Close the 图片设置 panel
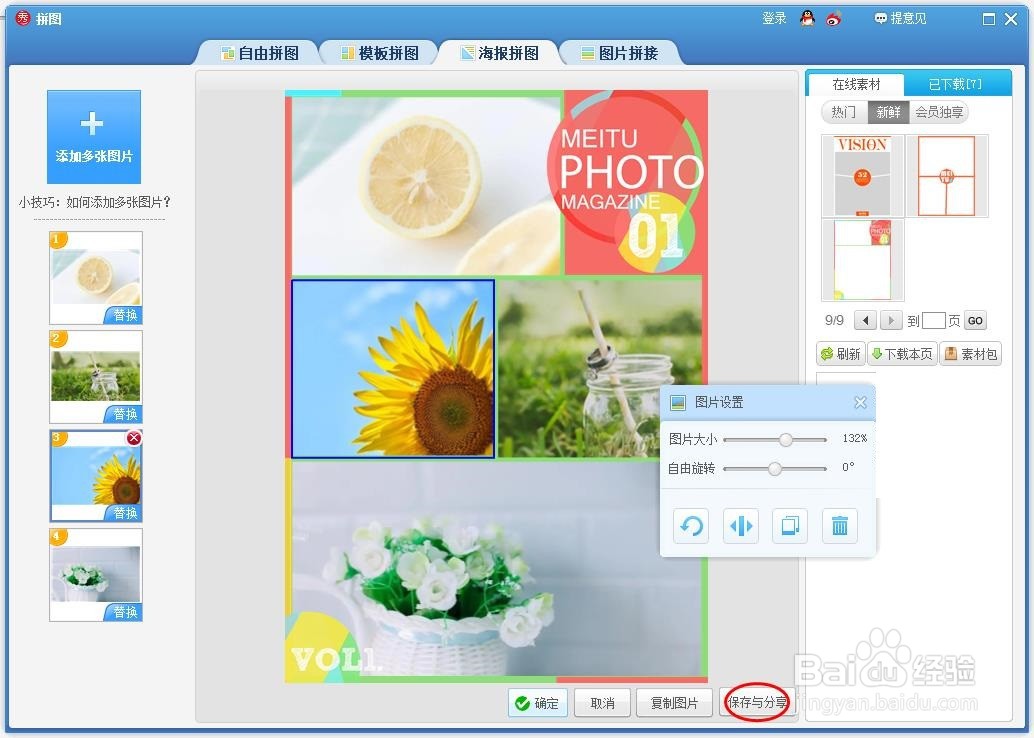 pos(860,402)
